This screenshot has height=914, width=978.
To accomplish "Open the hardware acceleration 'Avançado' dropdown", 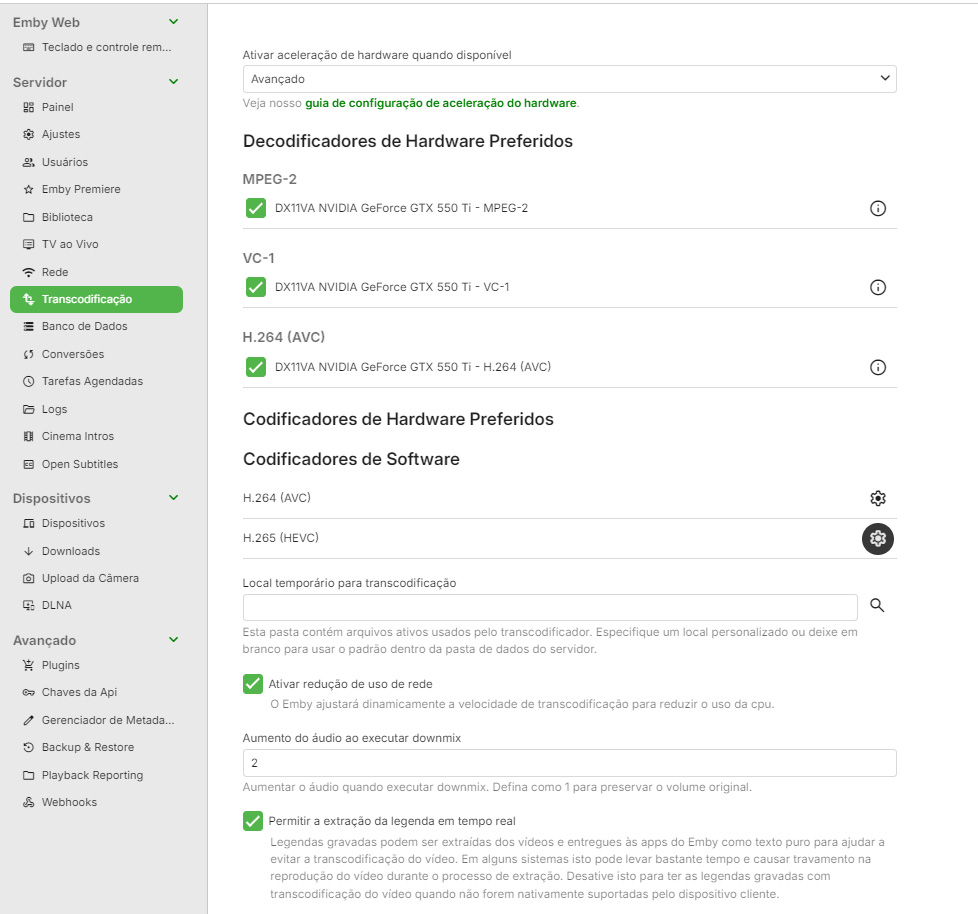I will coord(569,79).
